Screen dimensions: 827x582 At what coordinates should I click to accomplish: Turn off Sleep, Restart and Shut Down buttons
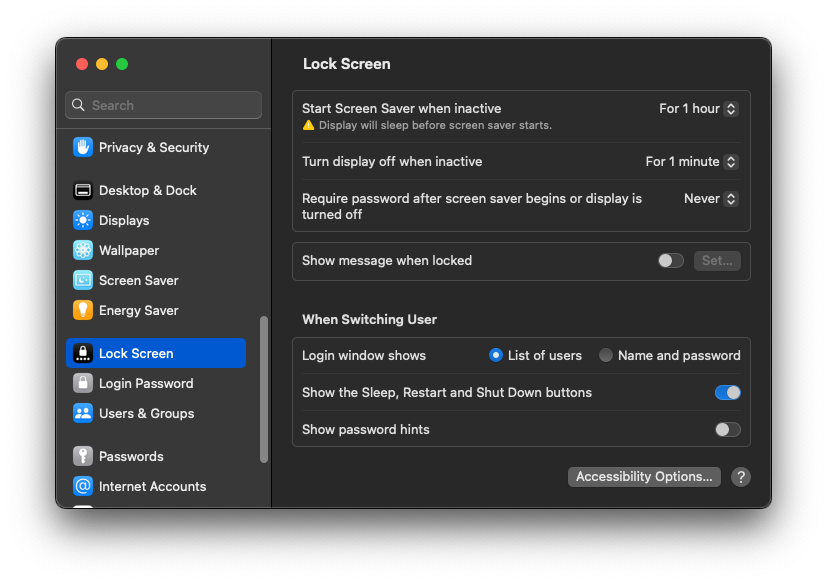pos(727,393)
